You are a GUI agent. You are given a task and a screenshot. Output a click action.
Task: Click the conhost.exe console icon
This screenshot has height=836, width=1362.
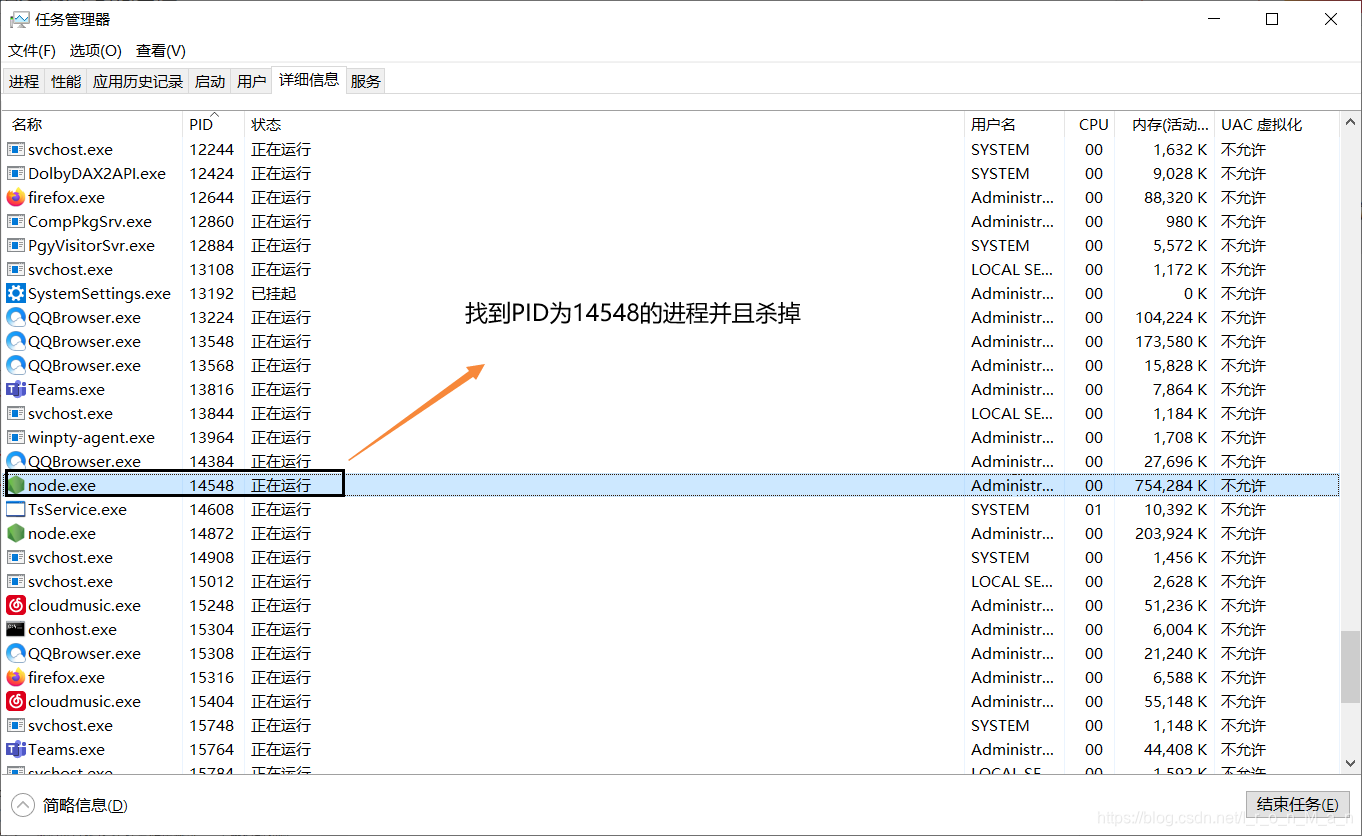click(16, 629)
